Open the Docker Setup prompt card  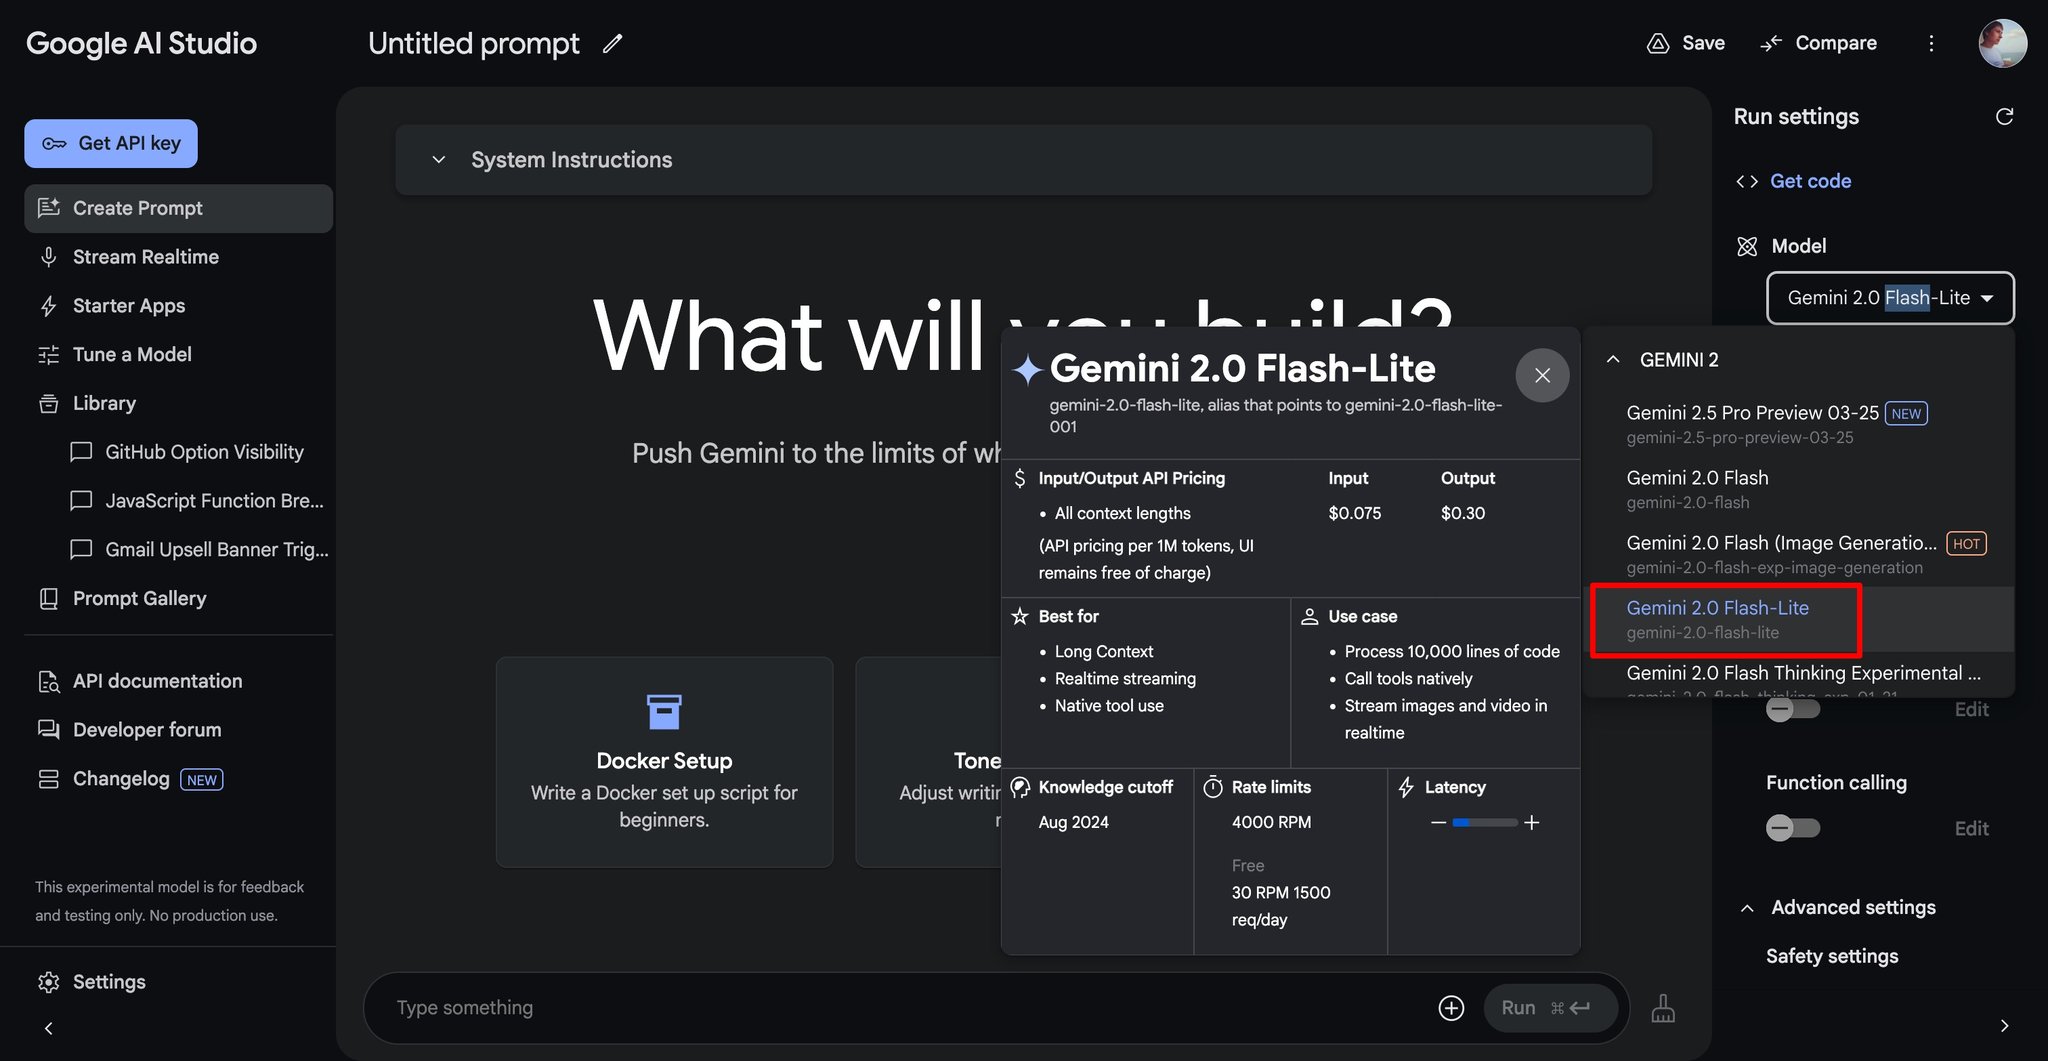(x=664, y=762)
